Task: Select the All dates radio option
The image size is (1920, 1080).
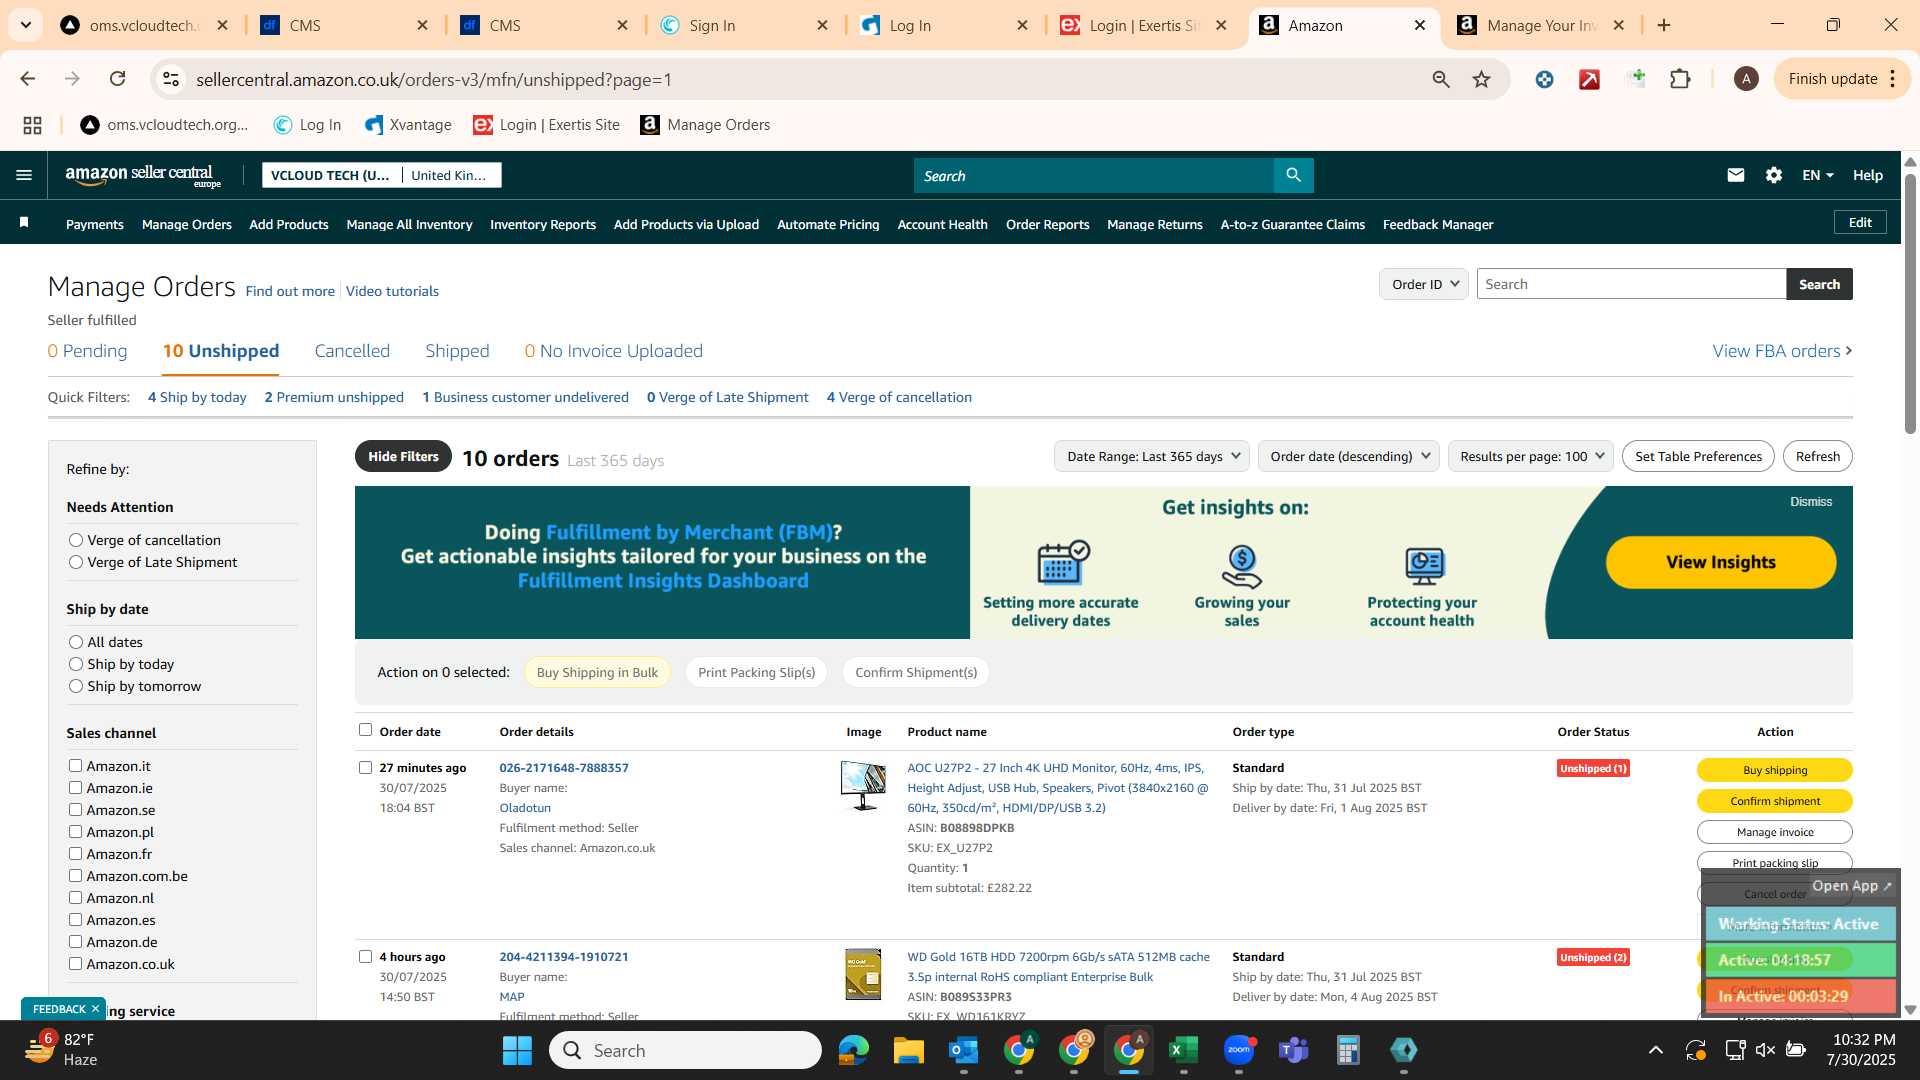Action: (x=75, y=642)
